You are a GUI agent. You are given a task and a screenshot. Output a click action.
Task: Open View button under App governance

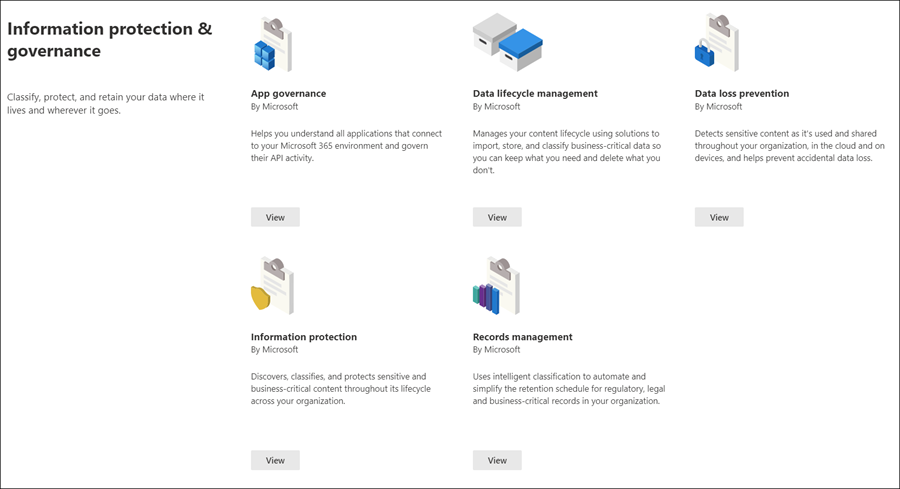point(275,218)
